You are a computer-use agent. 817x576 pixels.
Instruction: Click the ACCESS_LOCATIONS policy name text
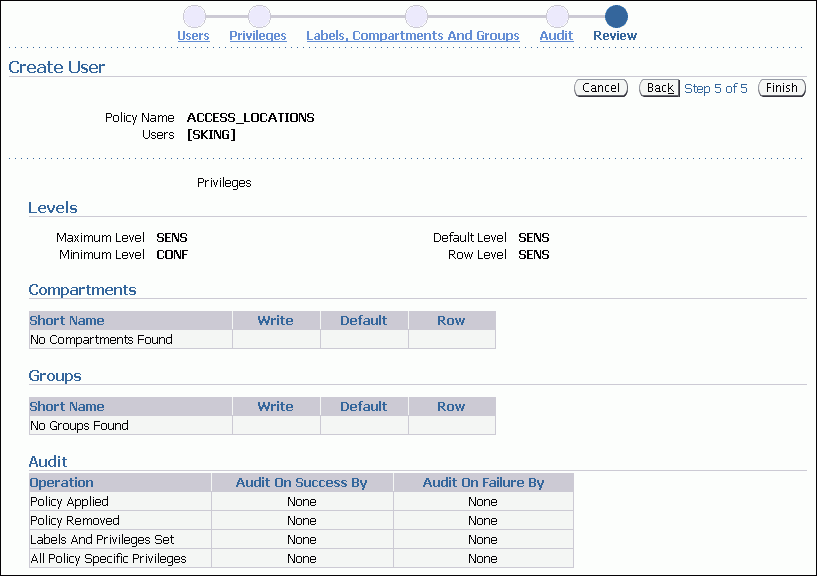coord(250,118)
